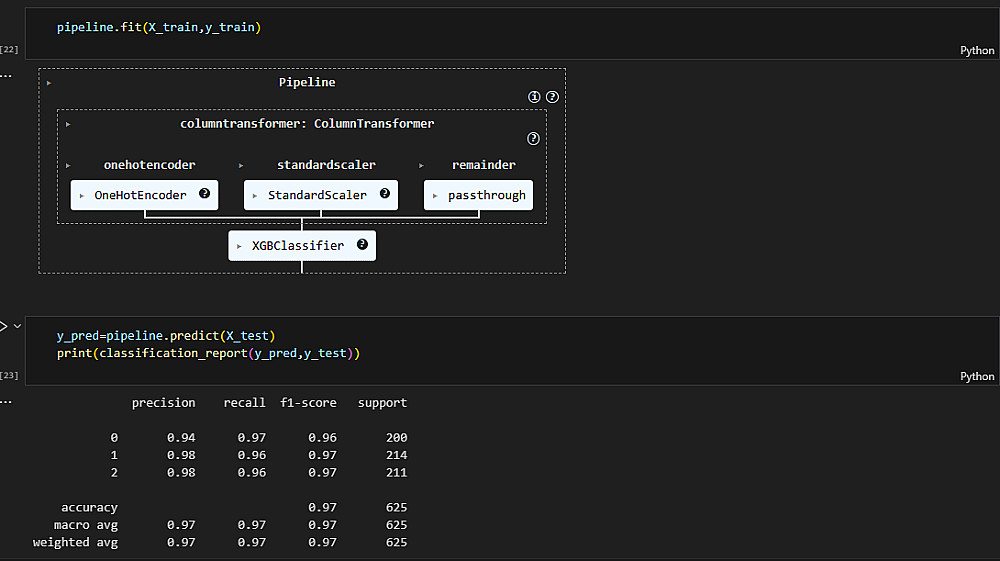Expand the passthrough remainder box

coord(478,195)
